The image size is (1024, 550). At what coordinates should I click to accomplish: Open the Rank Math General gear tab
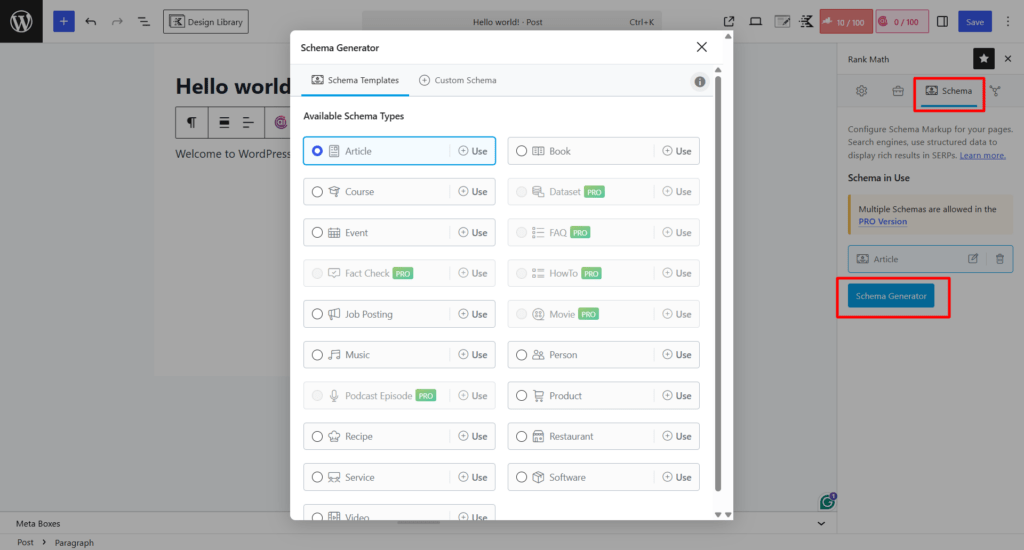click(861, 91)
